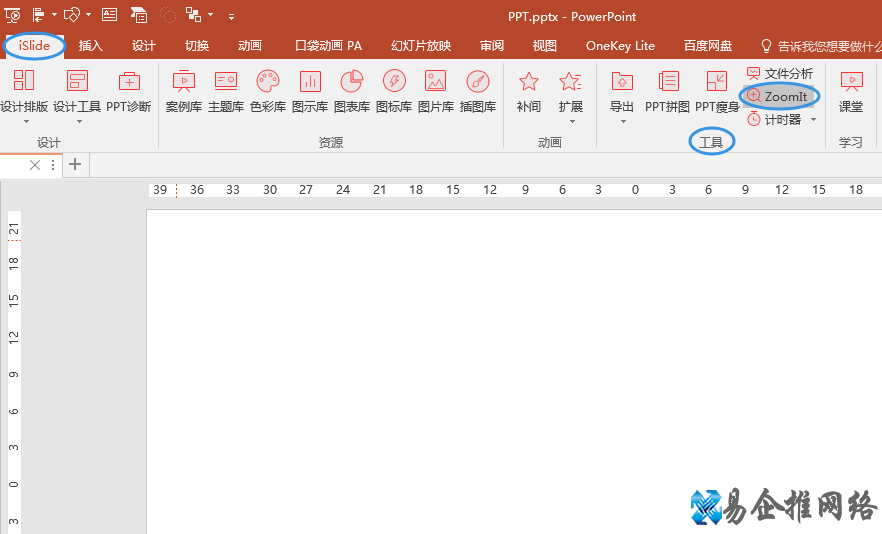Viewport: 882px width, 534px height.
Task: Open the 图示库 diagram library
Action: click(x=310, y=91)
